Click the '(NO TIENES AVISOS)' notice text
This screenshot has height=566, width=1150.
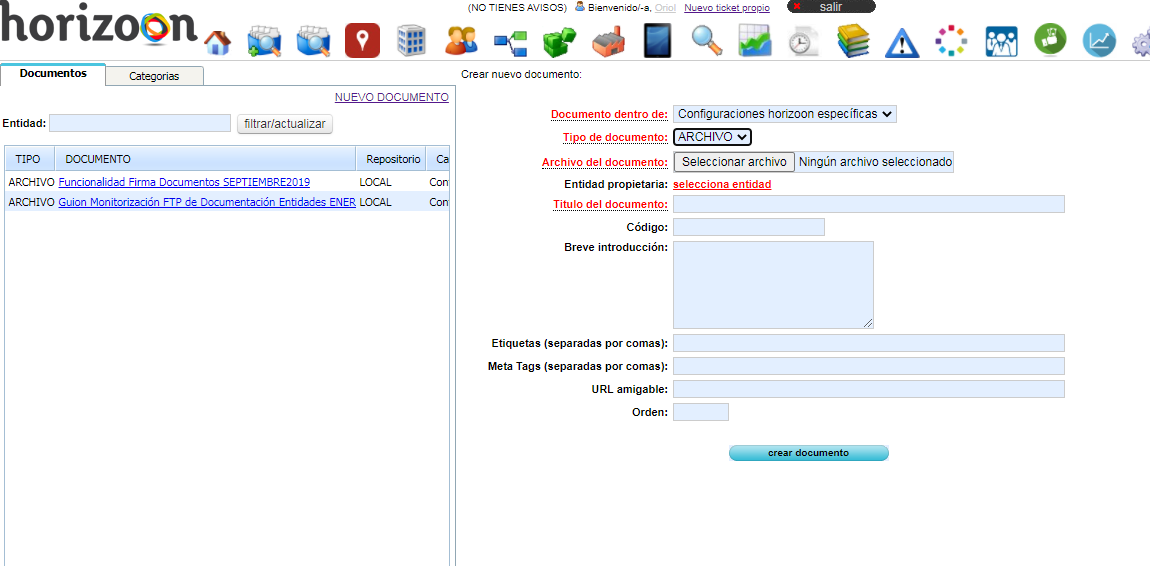click(x=517, y=7)
